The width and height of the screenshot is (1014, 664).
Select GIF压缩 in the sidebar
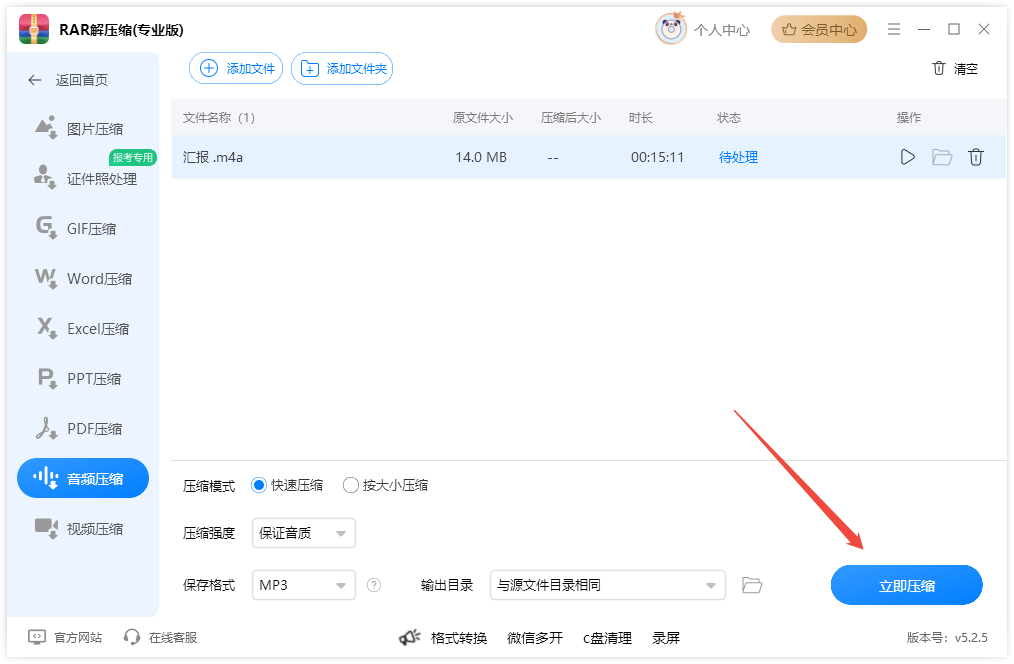(83, 228)
